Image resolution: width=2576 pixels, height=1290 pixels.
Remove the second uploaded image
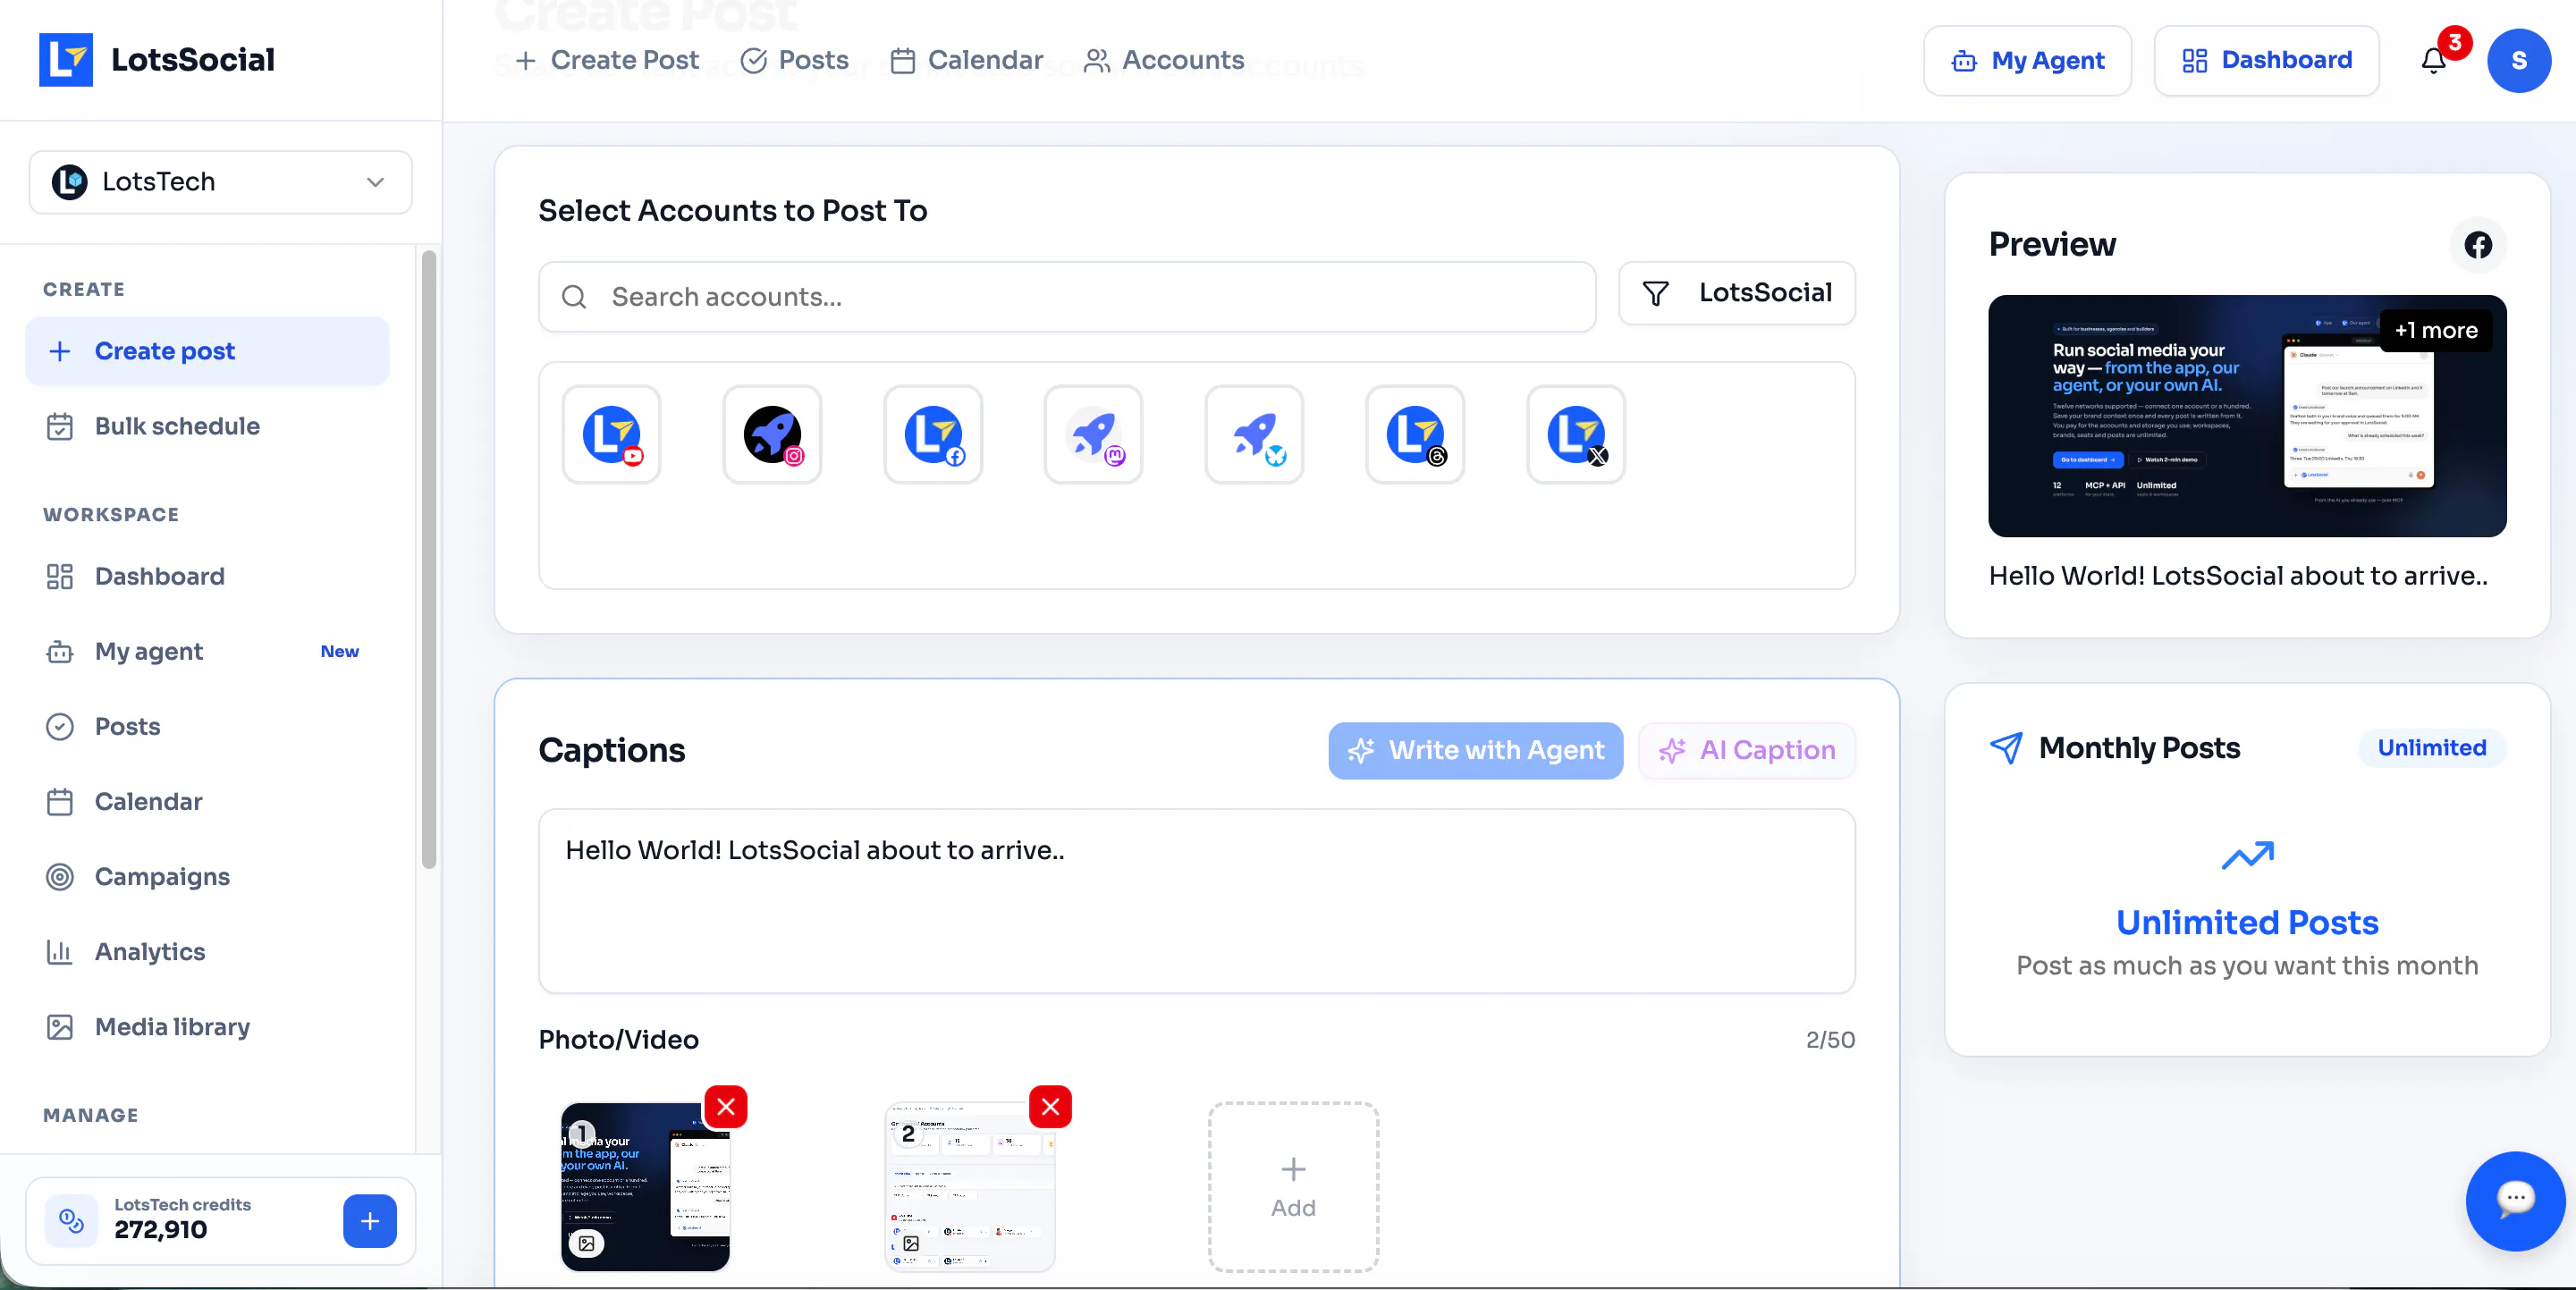pos(1050,1106)
